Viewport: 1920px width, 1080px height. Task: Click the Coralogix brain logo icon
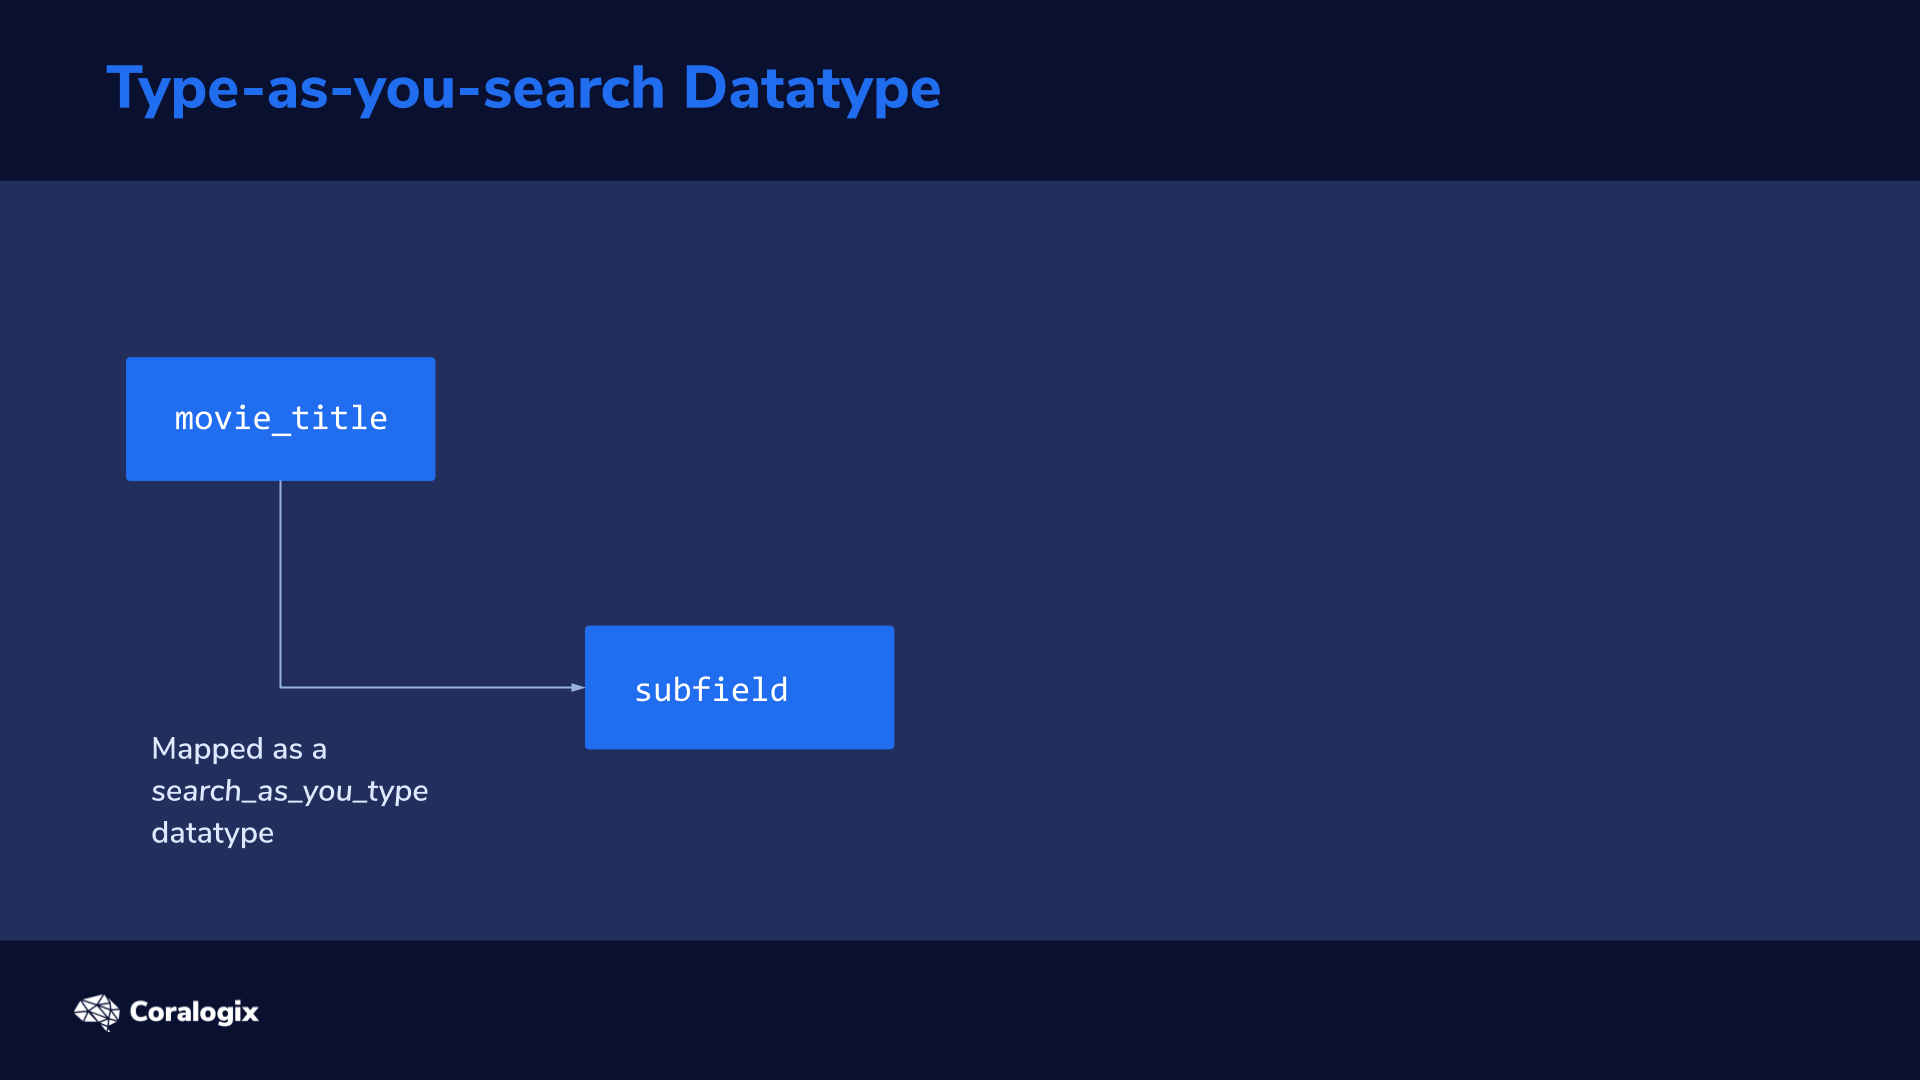[x=97, y=1012]
